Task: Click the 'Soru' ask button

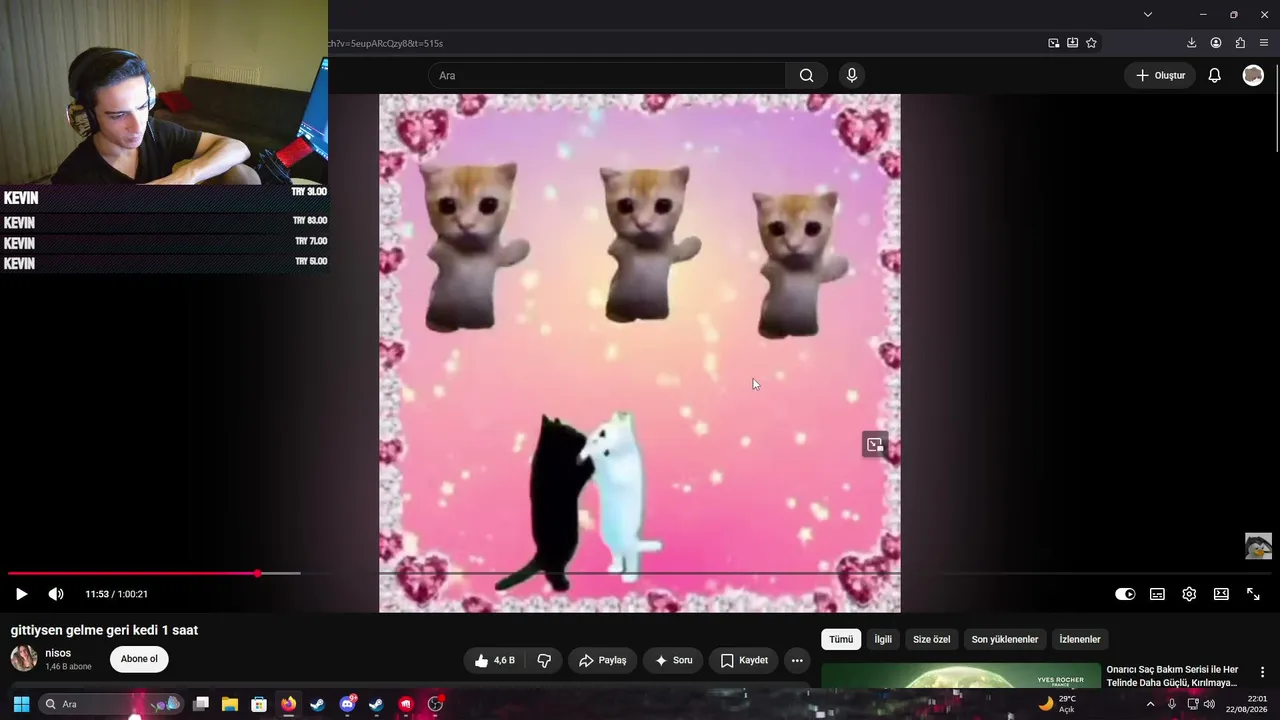Action: (673, 660)
